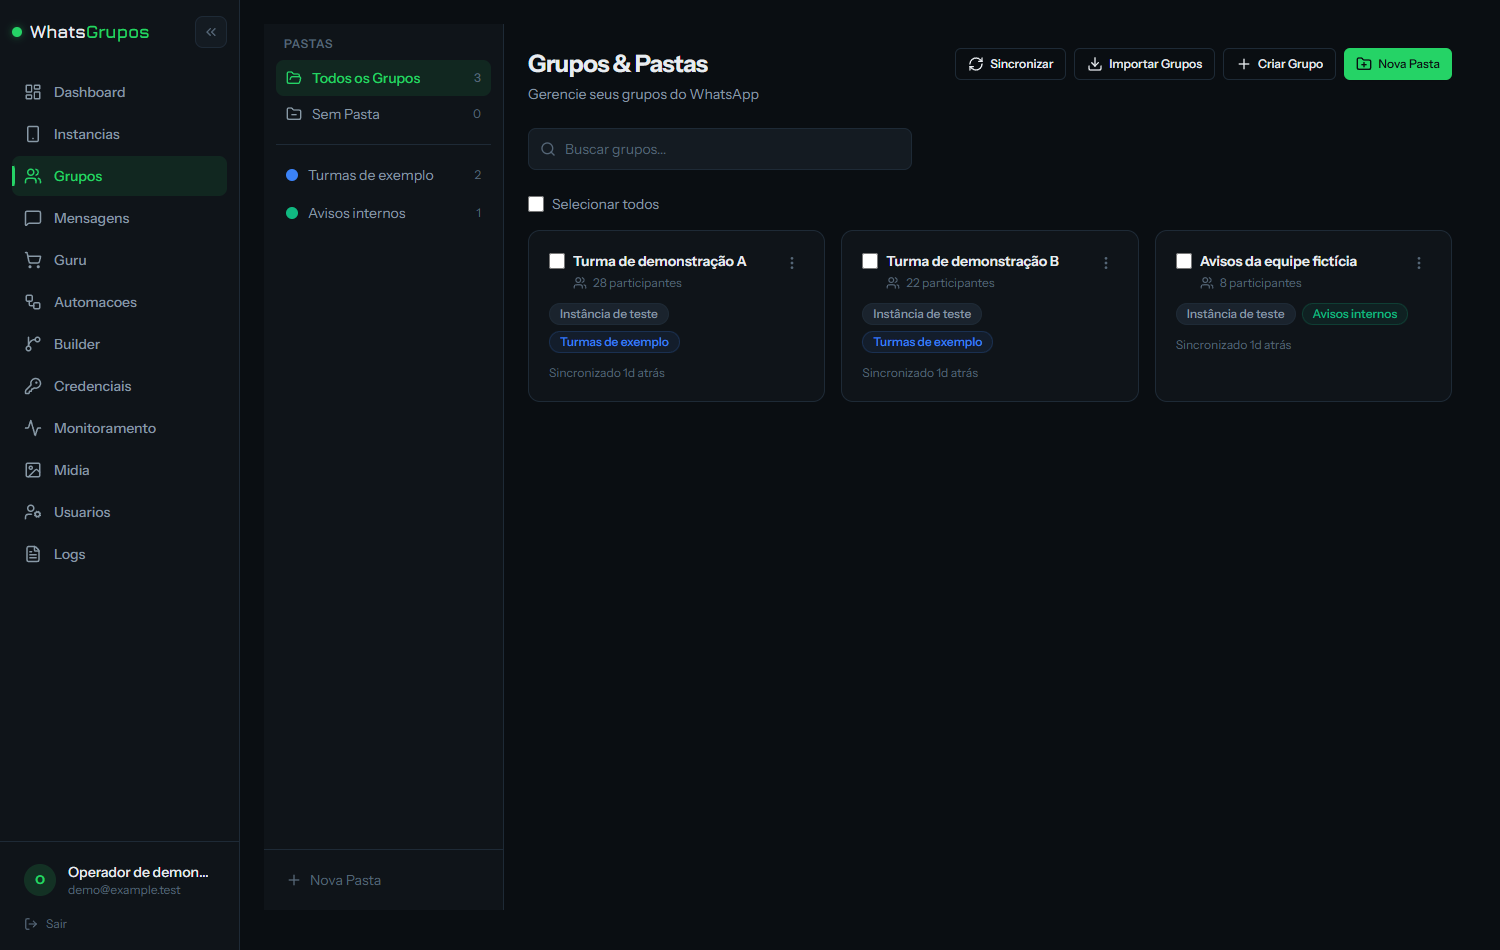Image resolution: width=1500 pixels, height=950 pixels.
Task: Open options menu for Turma de demonstração B
Action: pyautogui.click(x=1106, y=263)
